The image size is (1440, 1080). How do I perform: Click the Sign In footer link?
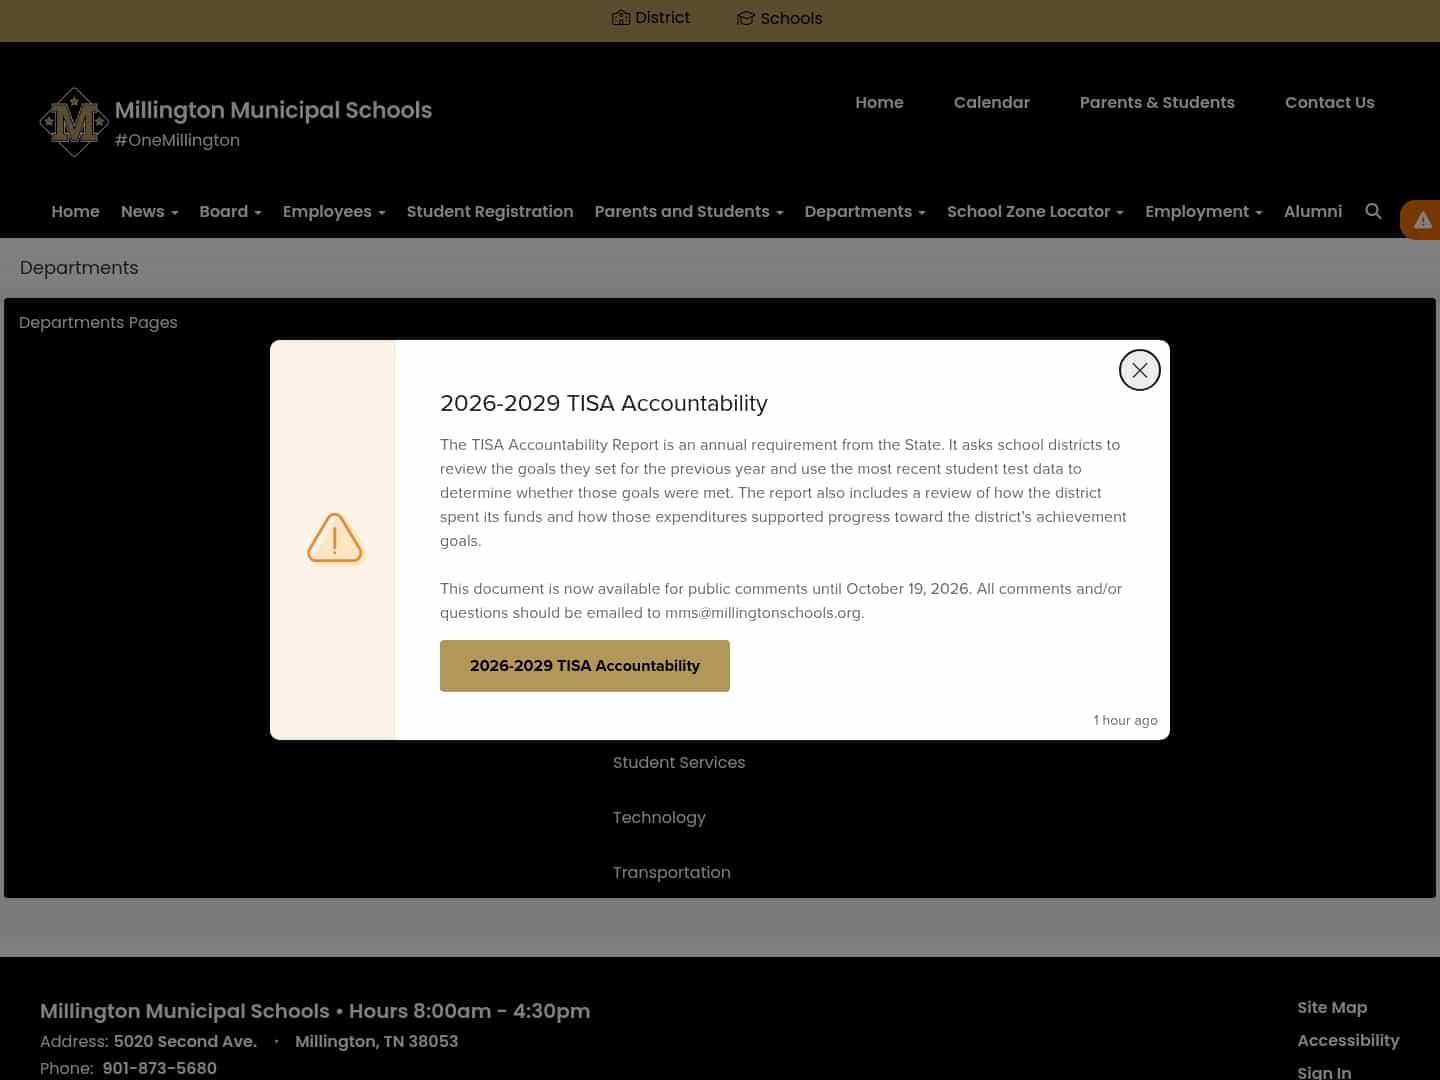[1324, 1072]
